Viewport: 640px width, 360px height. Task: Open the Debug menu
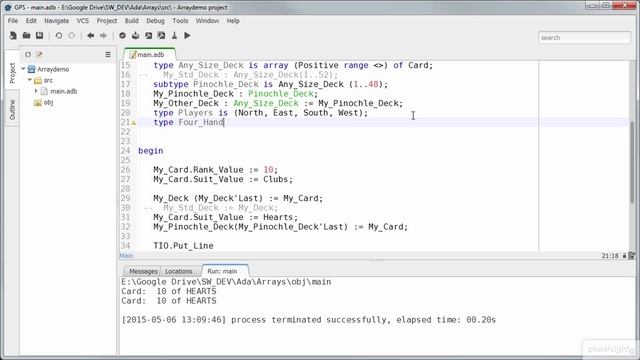point(155,21)
